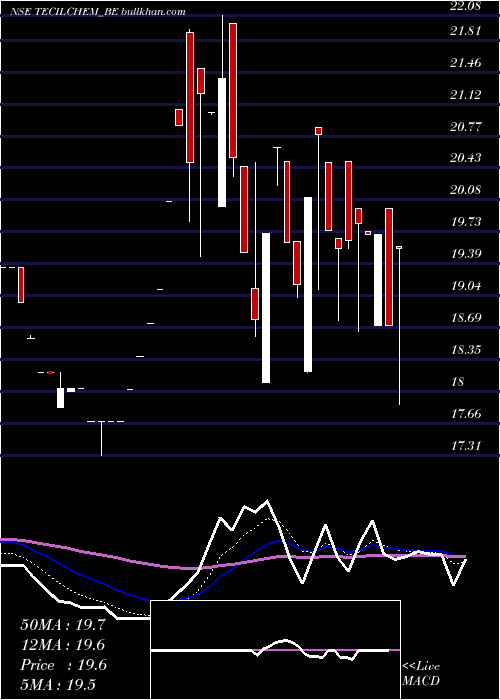Click the 19.04 price axis label

465,286
